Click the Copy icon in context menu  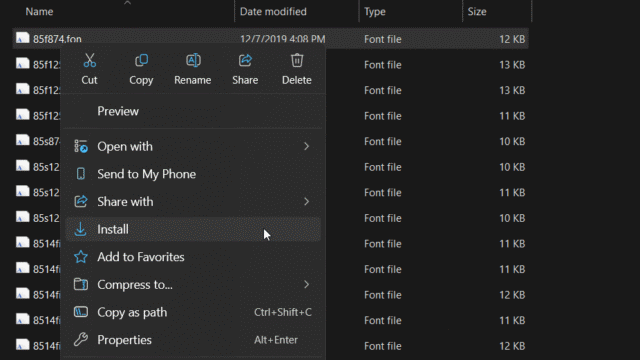(x=141, y=60)
